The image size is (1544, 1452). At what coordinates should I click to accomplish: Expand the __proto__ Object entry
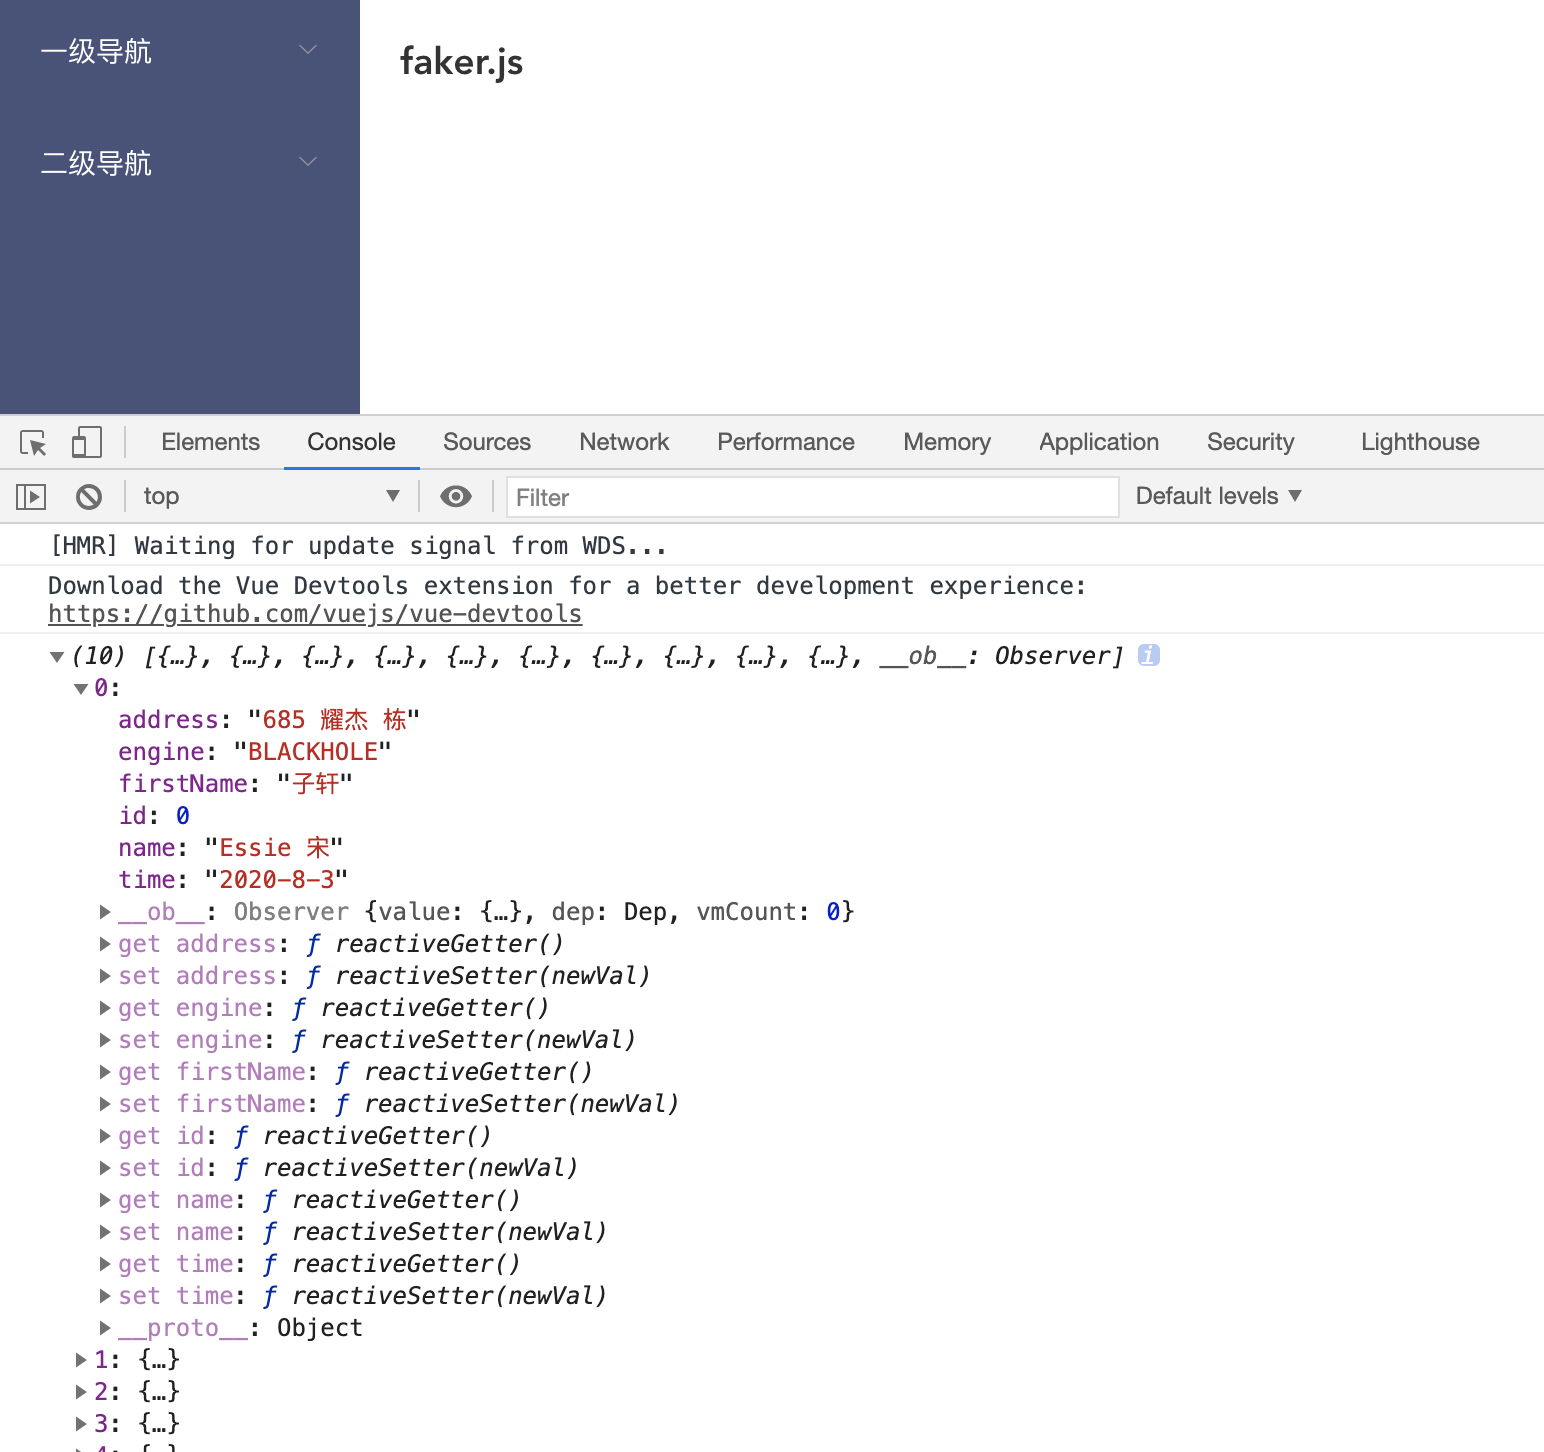[105, 1327]
